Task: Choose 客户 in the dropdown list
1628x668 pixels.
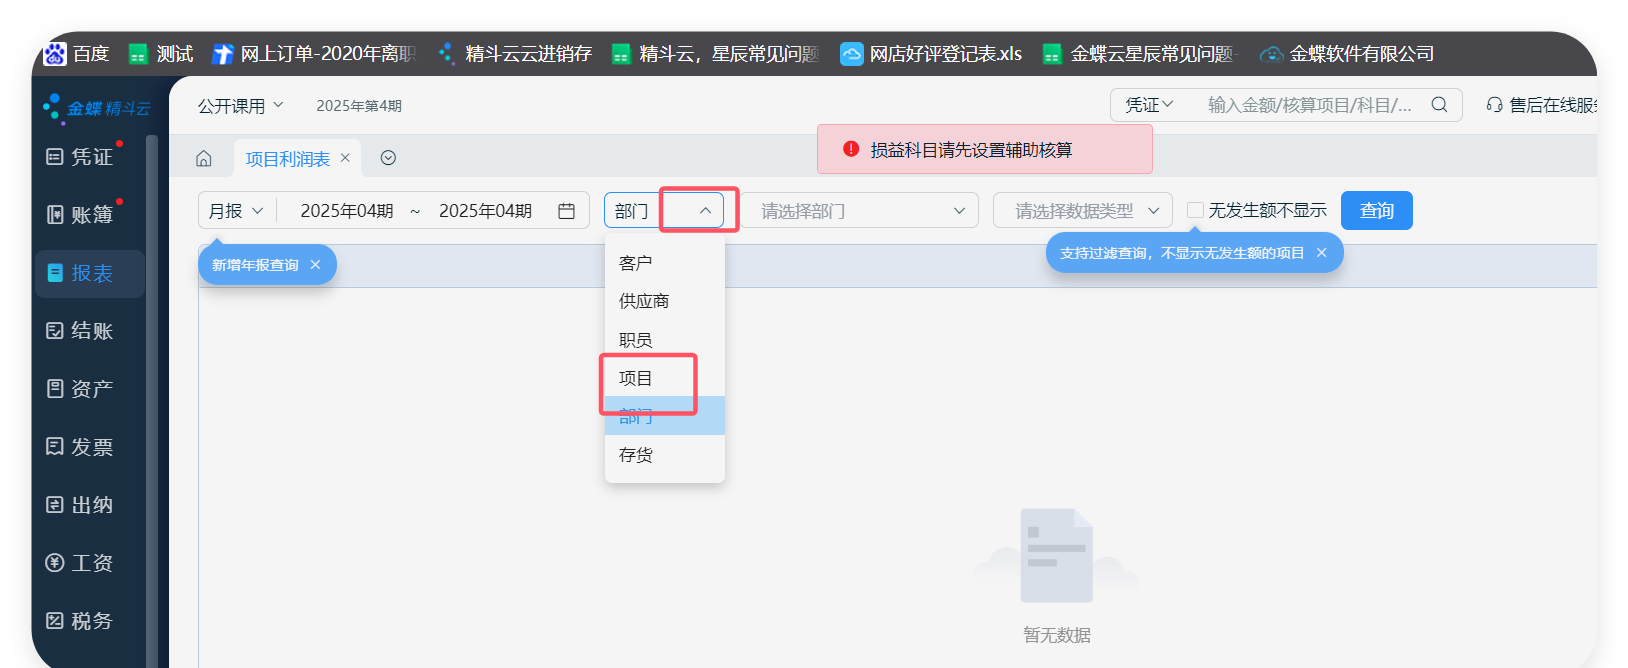Action: click(636, 263)
